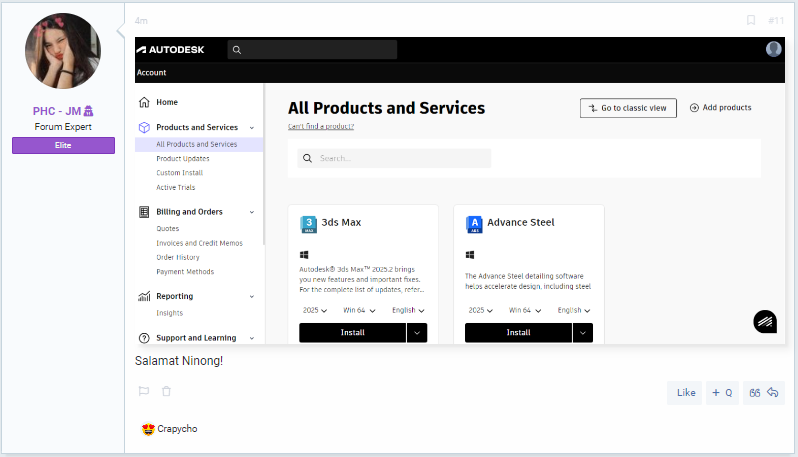The width and height of the screenshot is (798, 457).
Task: Click the Products and Services cube icon
Action: coord(144,127)
